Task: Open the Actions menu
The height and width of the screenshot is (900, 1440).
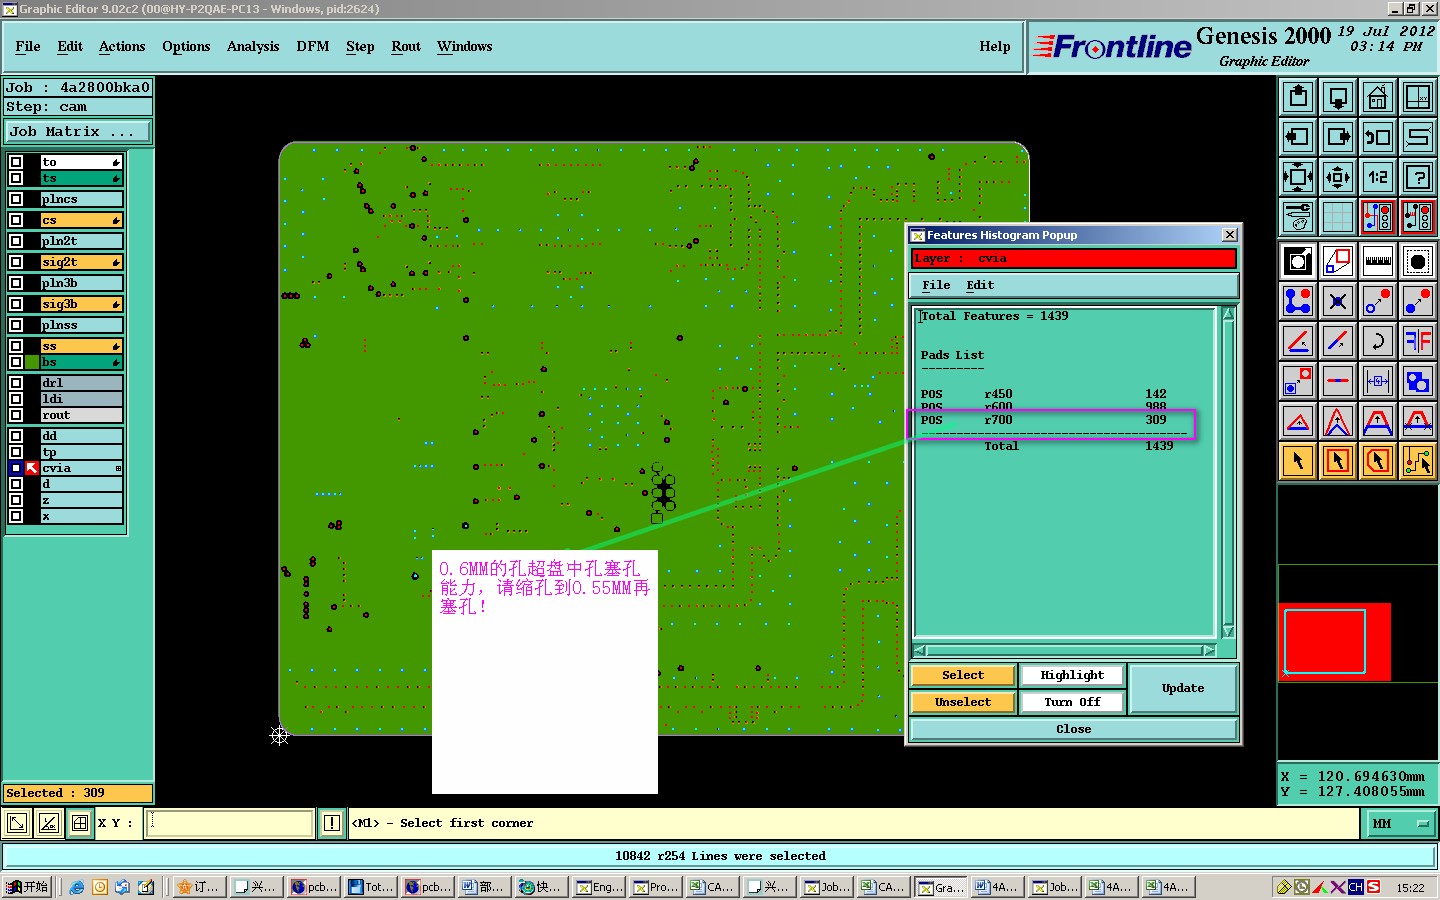Action: (x=122, y=47)
